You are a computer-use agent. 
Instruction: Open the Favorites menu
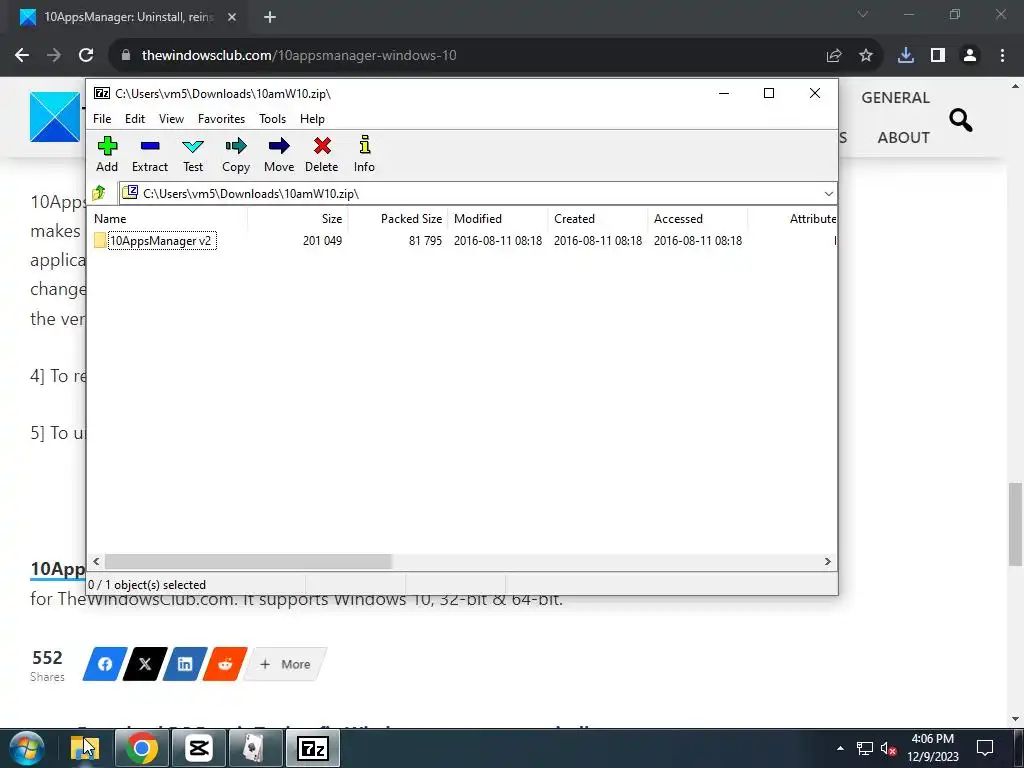coord(221,119)
